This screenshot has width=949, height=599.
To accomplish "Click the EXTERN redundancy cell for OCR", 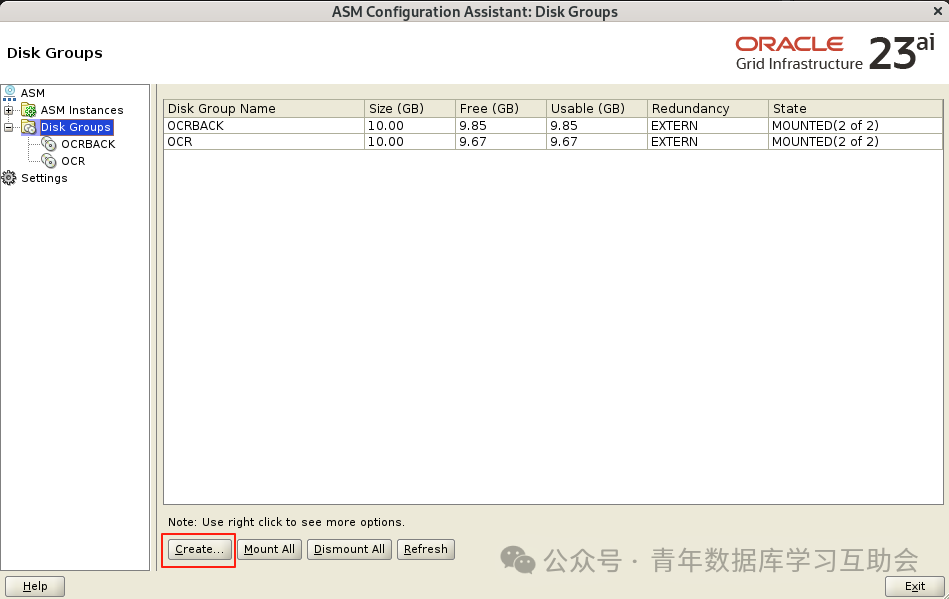I will 708,142.
